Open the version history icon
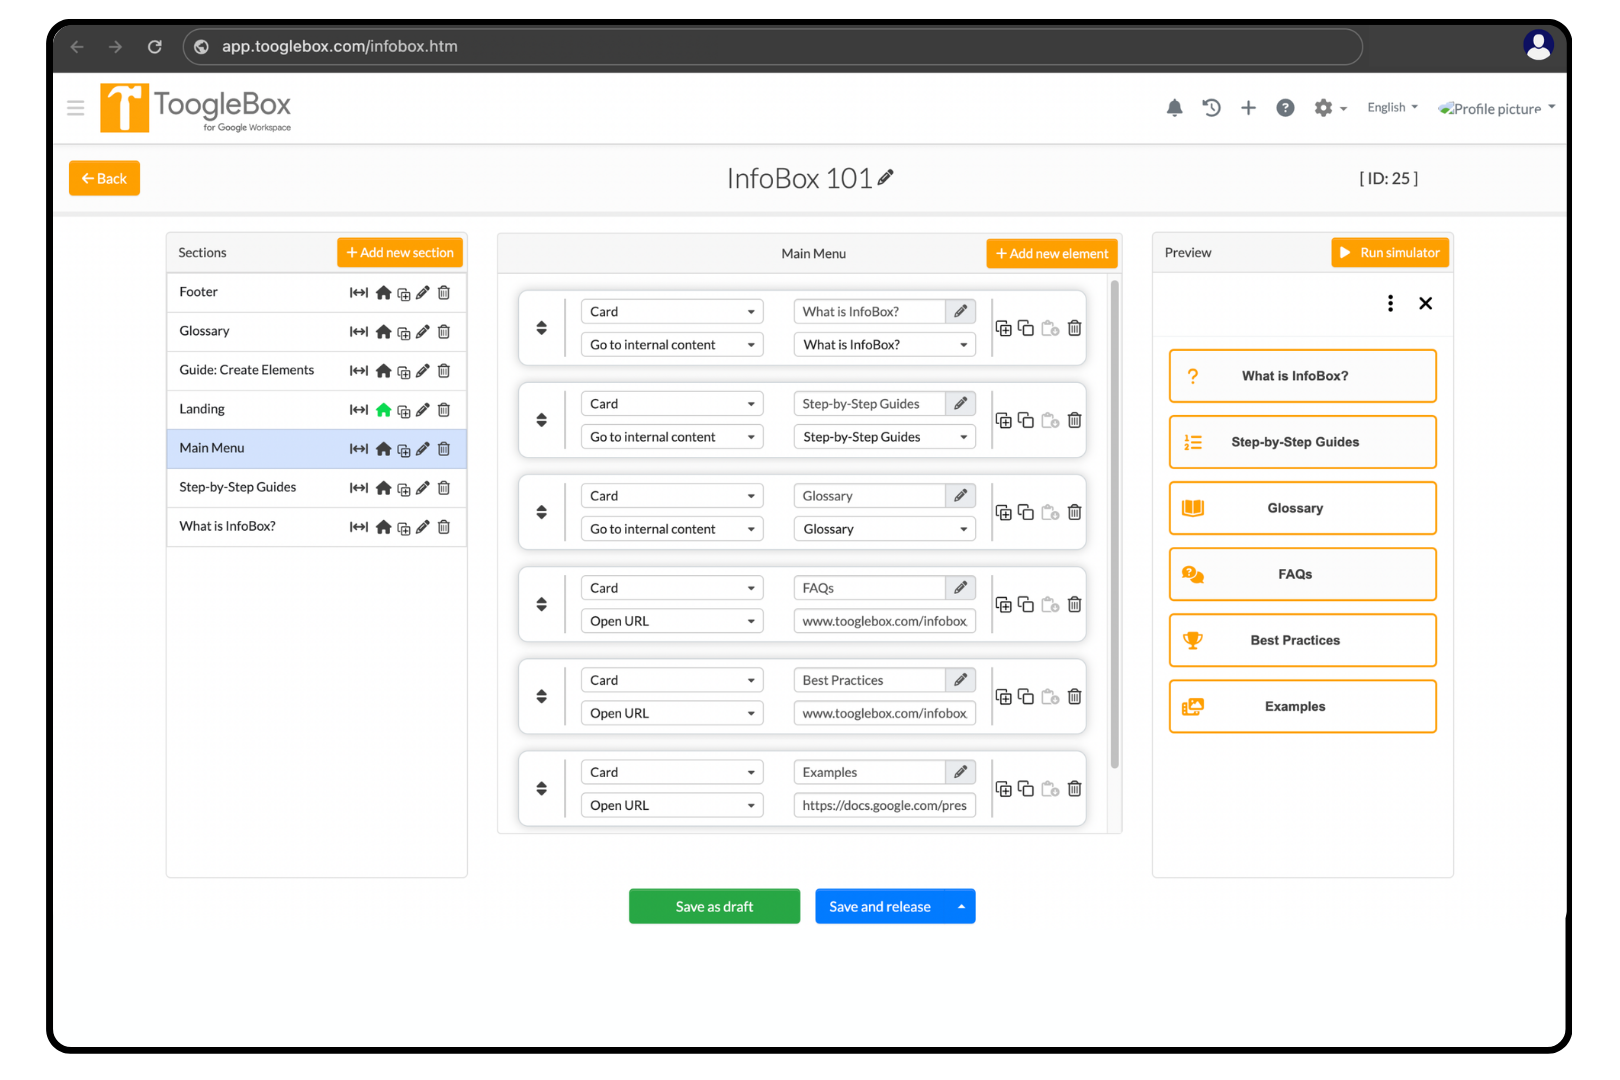 click(1211, 107)
